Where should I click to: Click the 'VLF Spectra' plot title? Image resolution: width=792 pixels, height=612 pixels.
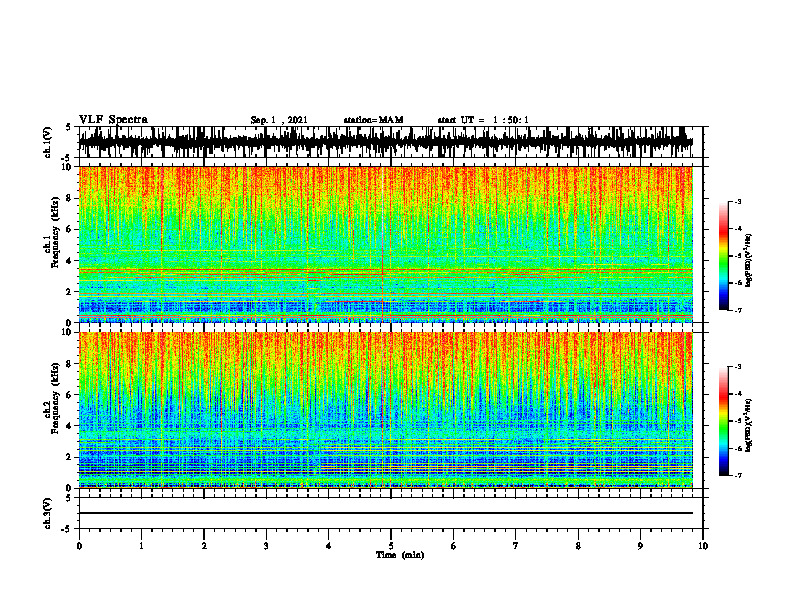point(113,120)
